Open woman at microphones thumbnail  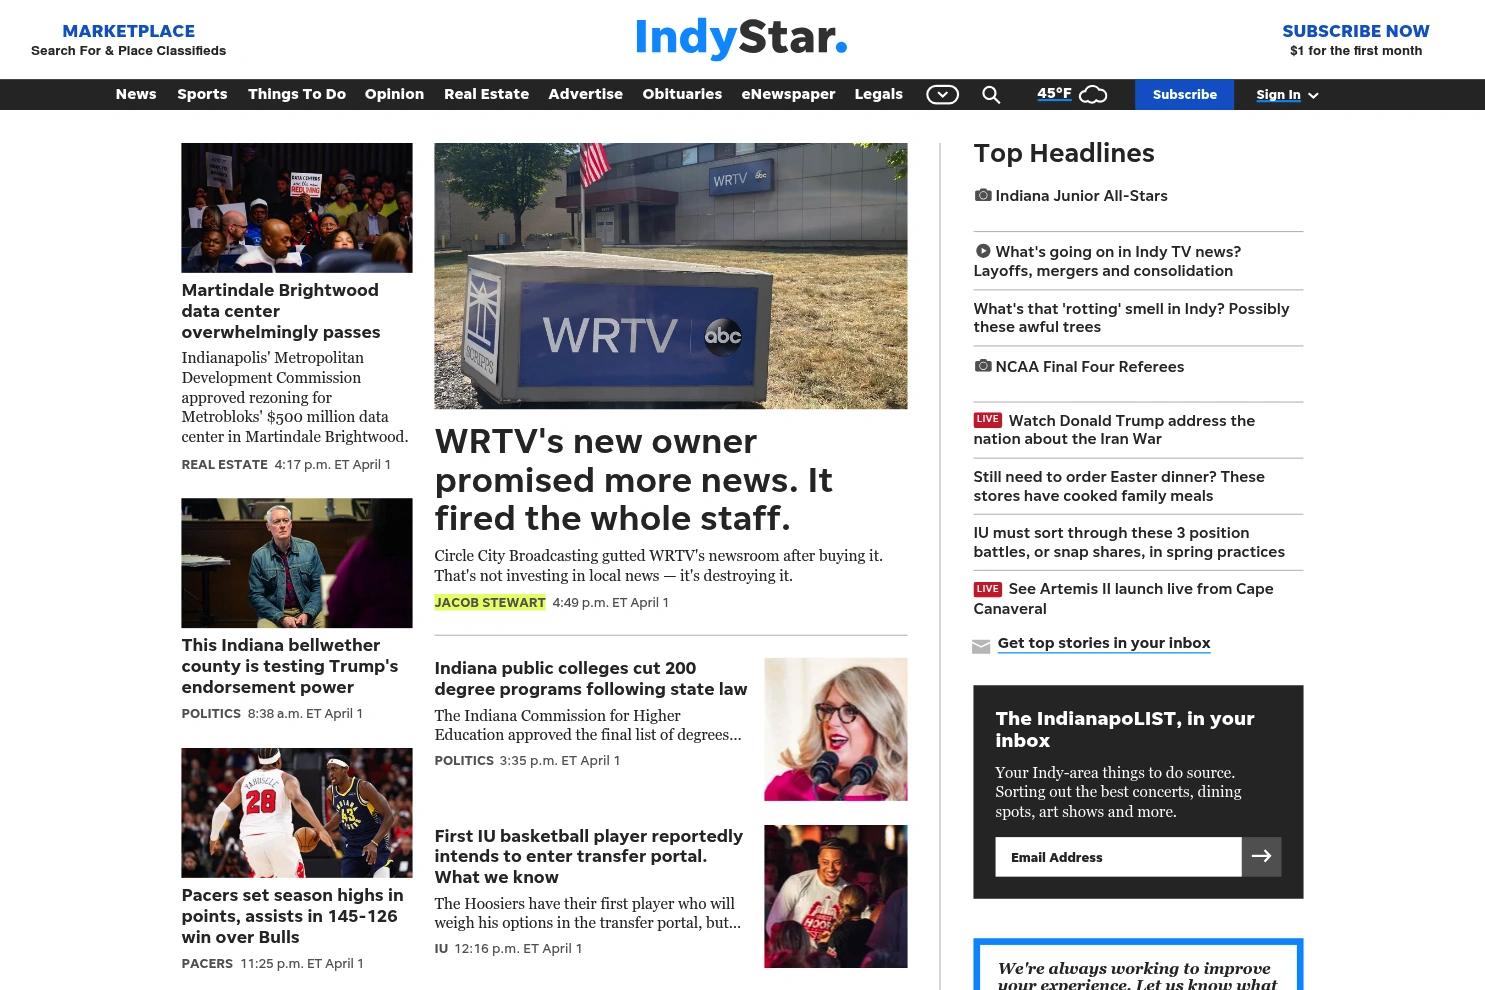click(x=836, y=729)
